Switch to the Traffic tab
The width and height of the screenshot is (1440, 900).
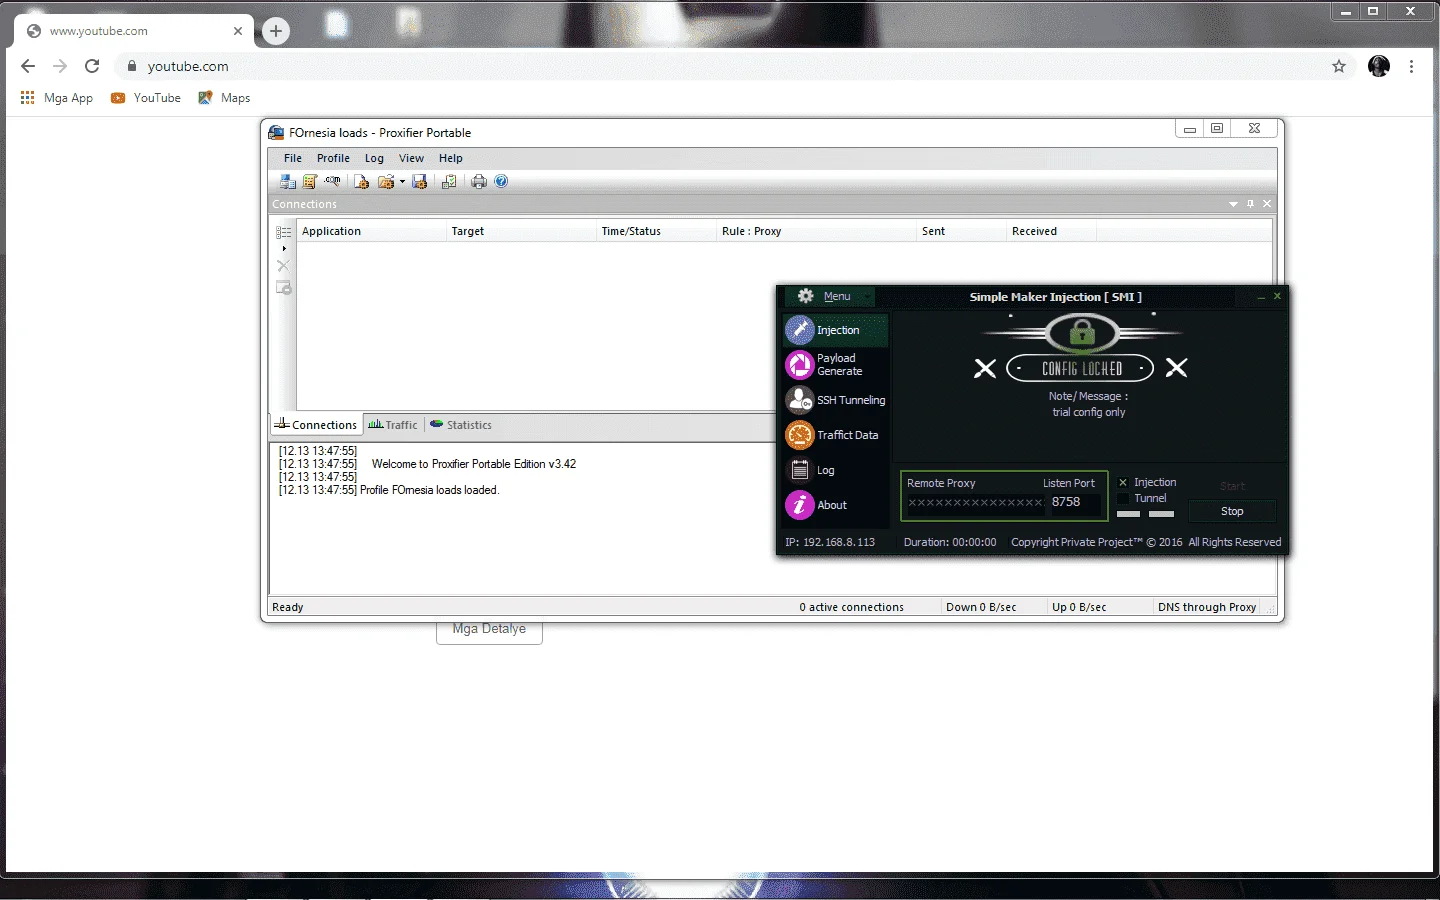tap(393, 425)
